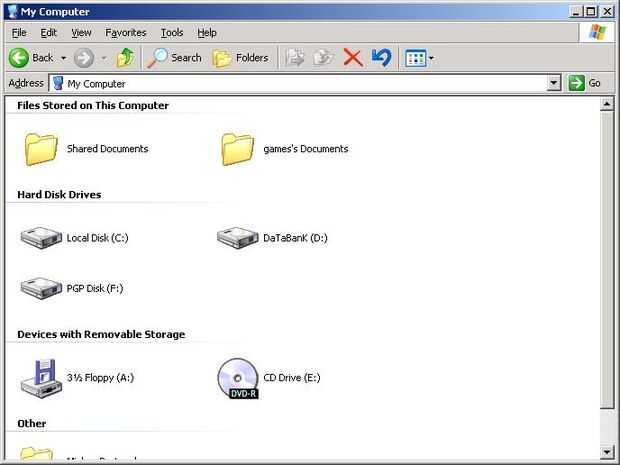Image resolution: width=620 pixels, height=465 pixels.
Task: Open the Tools menu
Action: click(172, 33)
